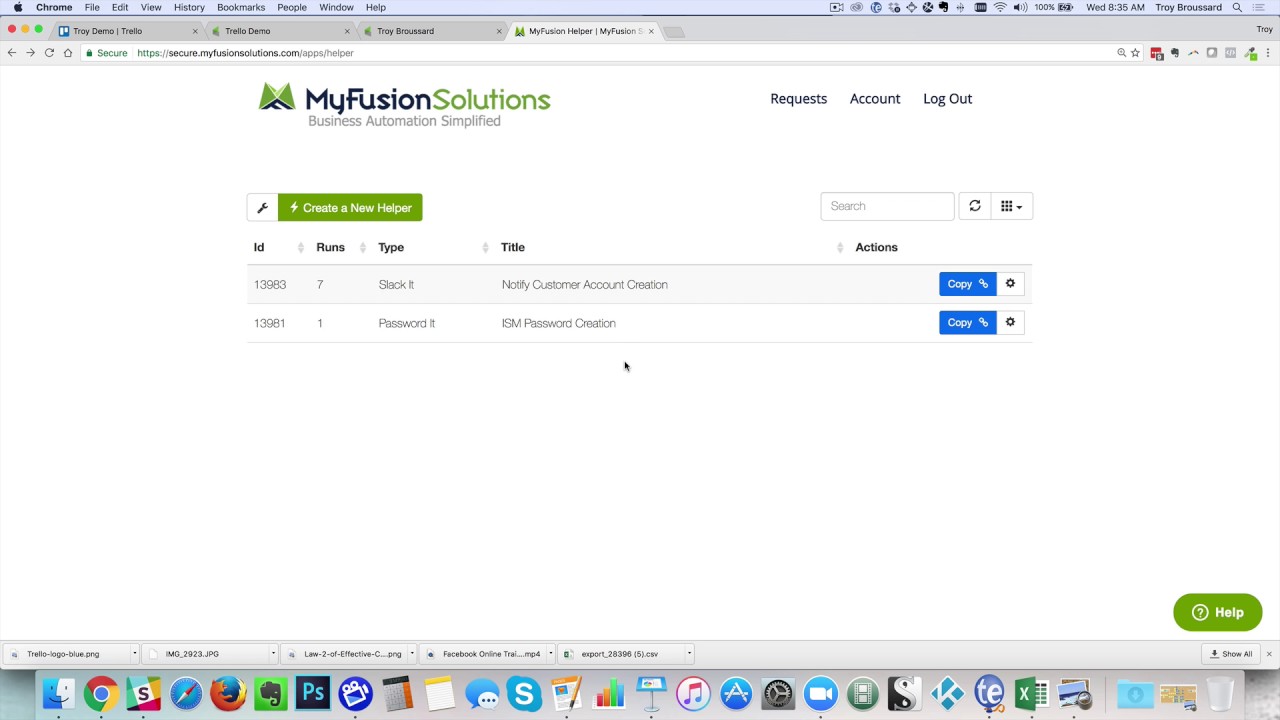Image resolution: width=1280 pixels, height=720 pixels.
Task: Click the refresh icon next to Search
Action: pyautogui.click(x=975, y=206)
